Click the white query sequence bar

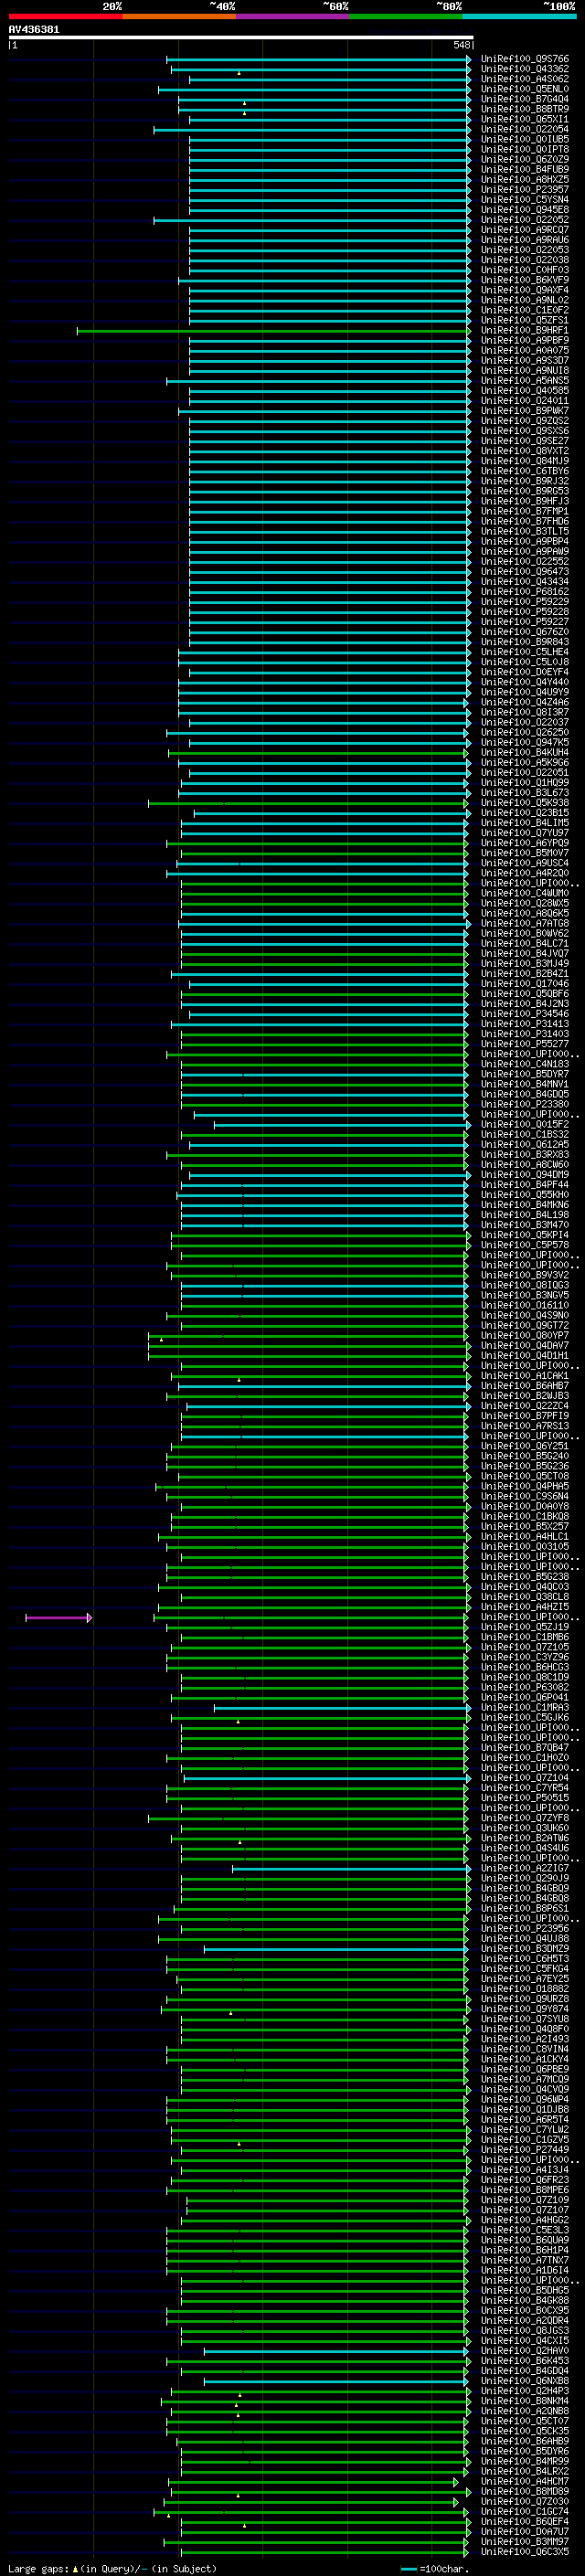coord(241,37)
